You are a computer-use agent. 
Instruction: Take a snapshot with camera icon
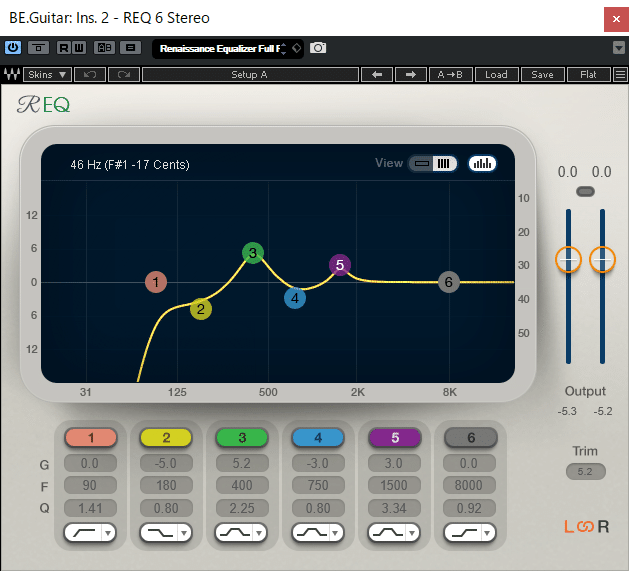coord(318,48)
